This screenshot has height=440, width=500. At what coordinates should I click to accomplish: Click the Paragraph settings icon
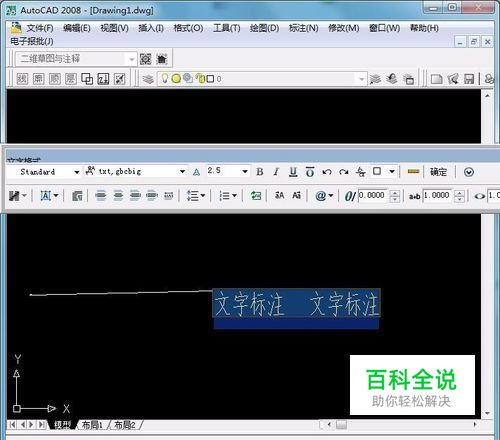[77, 196]
